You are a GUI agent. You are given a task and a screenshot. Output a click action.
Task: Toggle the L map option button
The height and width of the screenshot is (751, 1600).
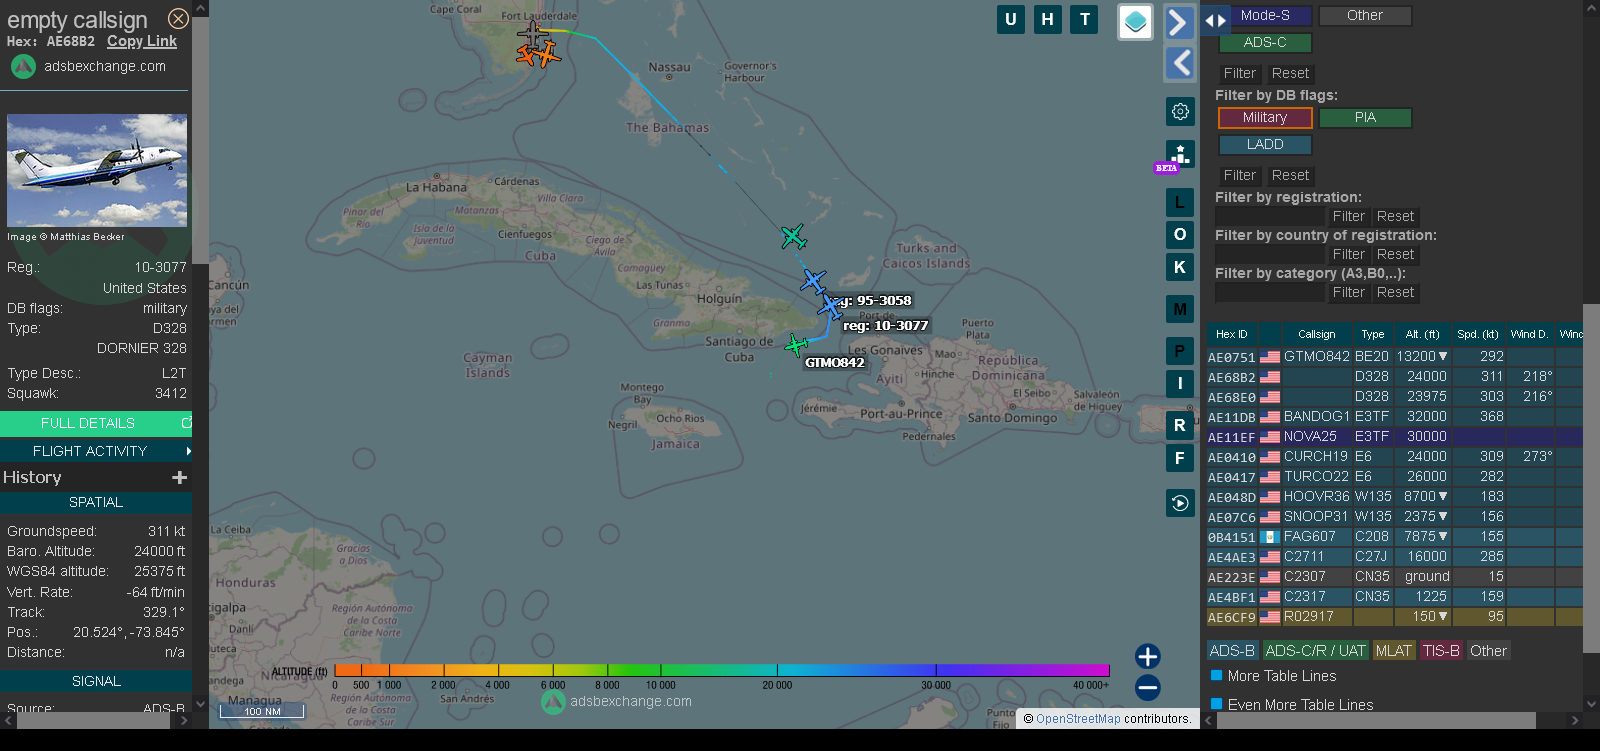coord(1180,202)
